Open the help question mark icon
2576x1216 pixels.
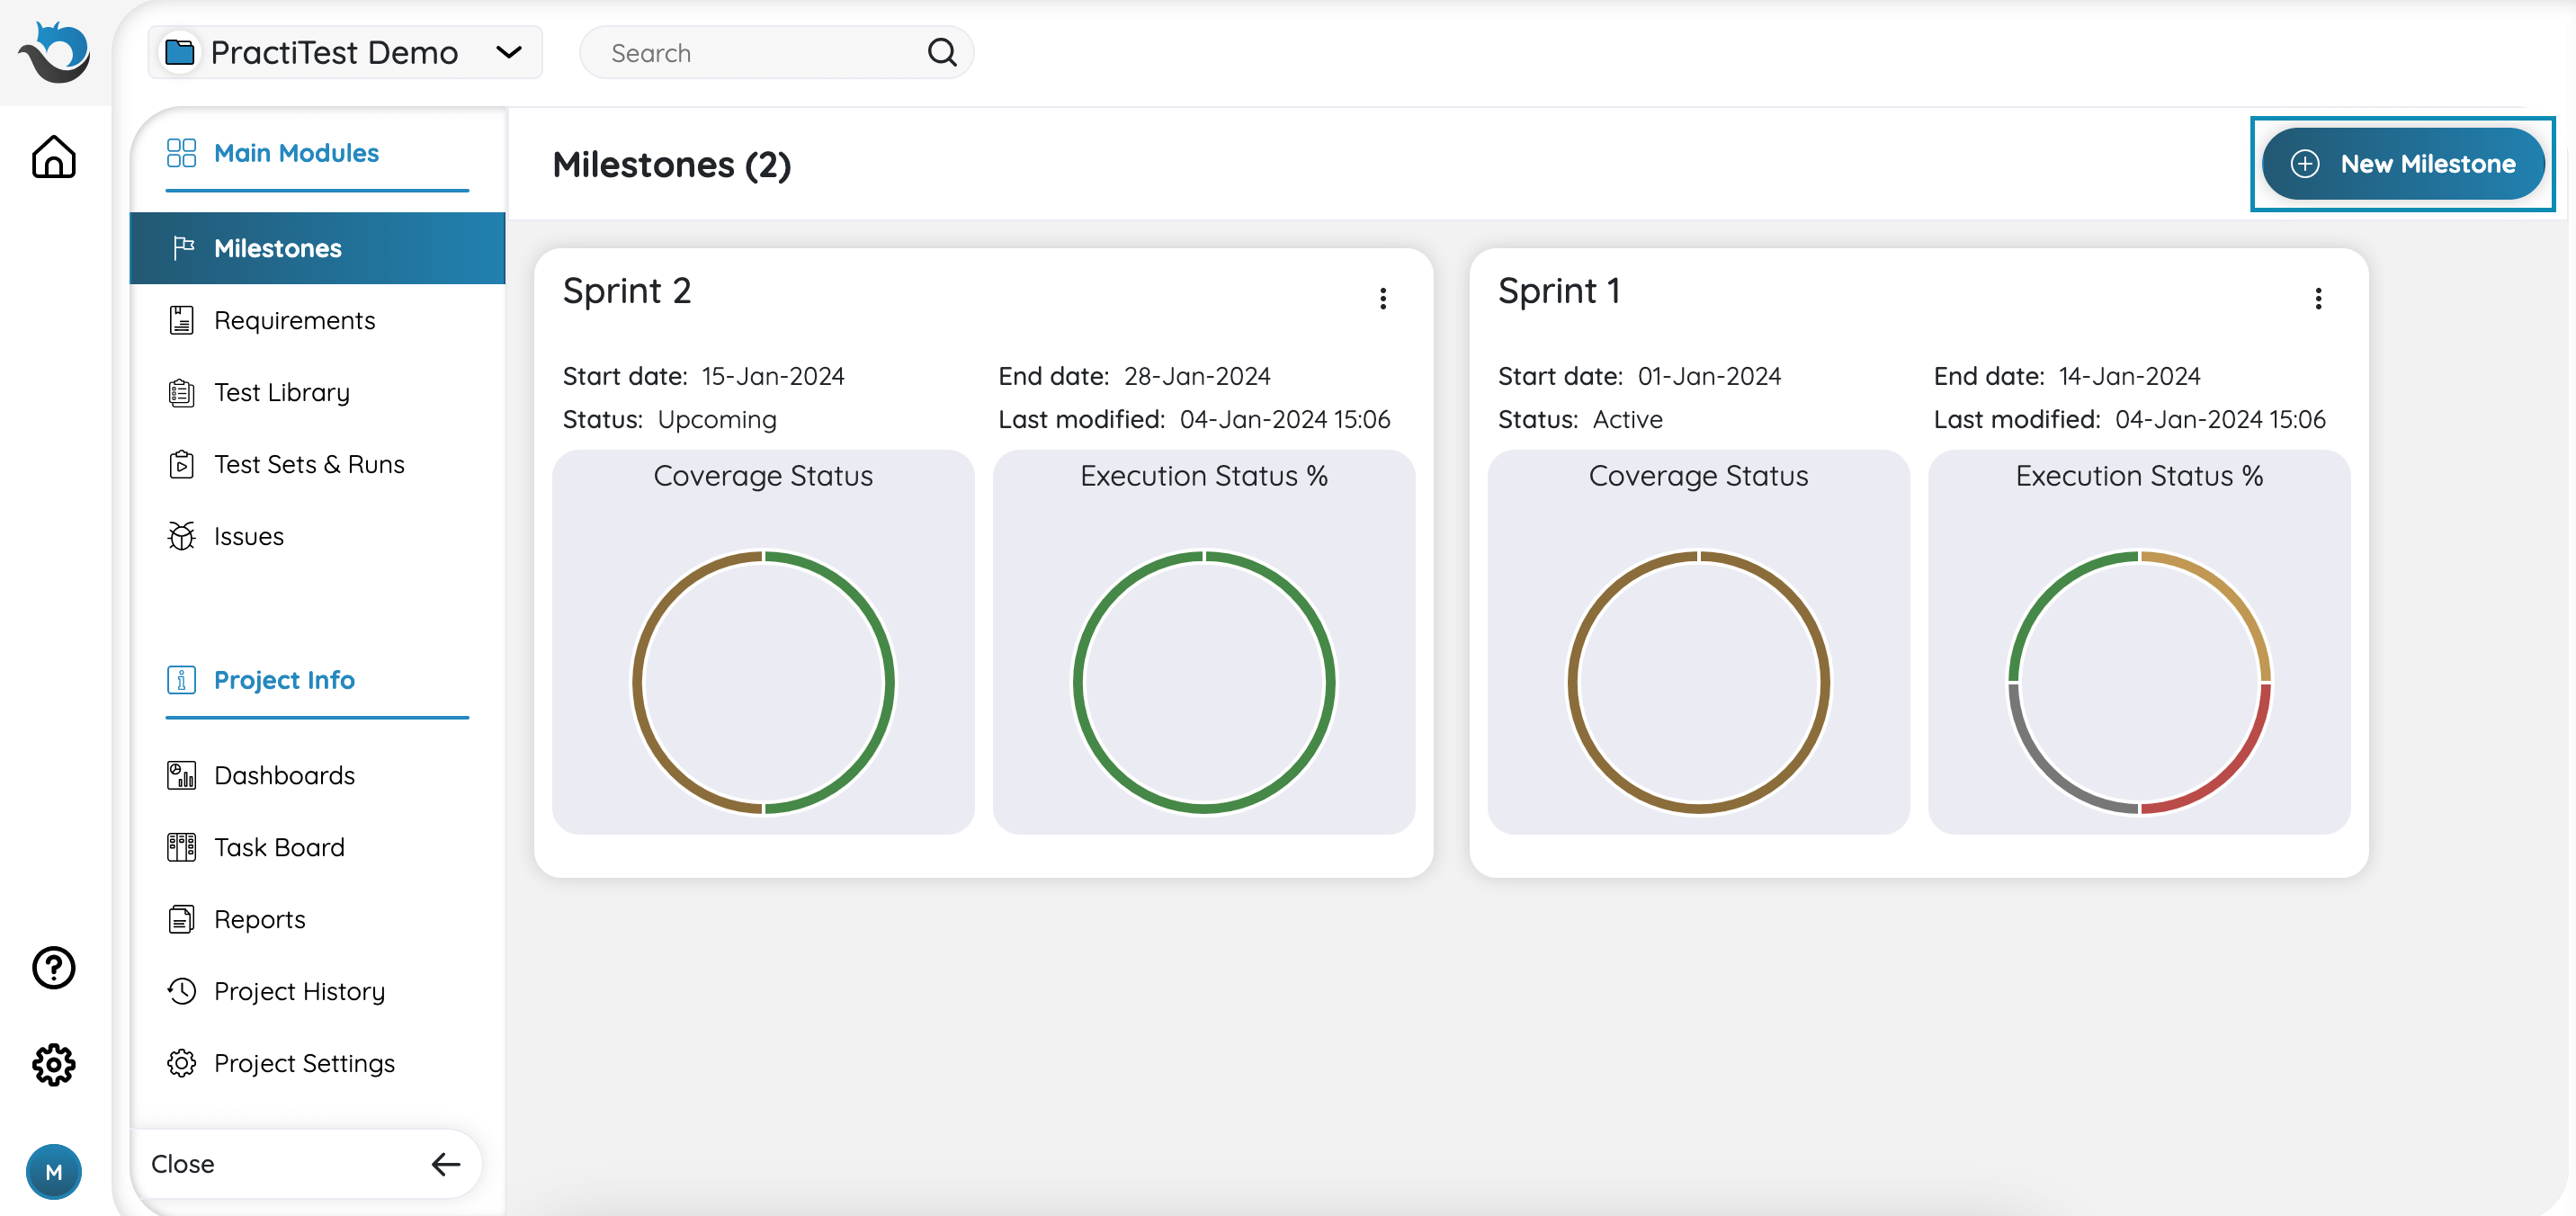[54, 967]
